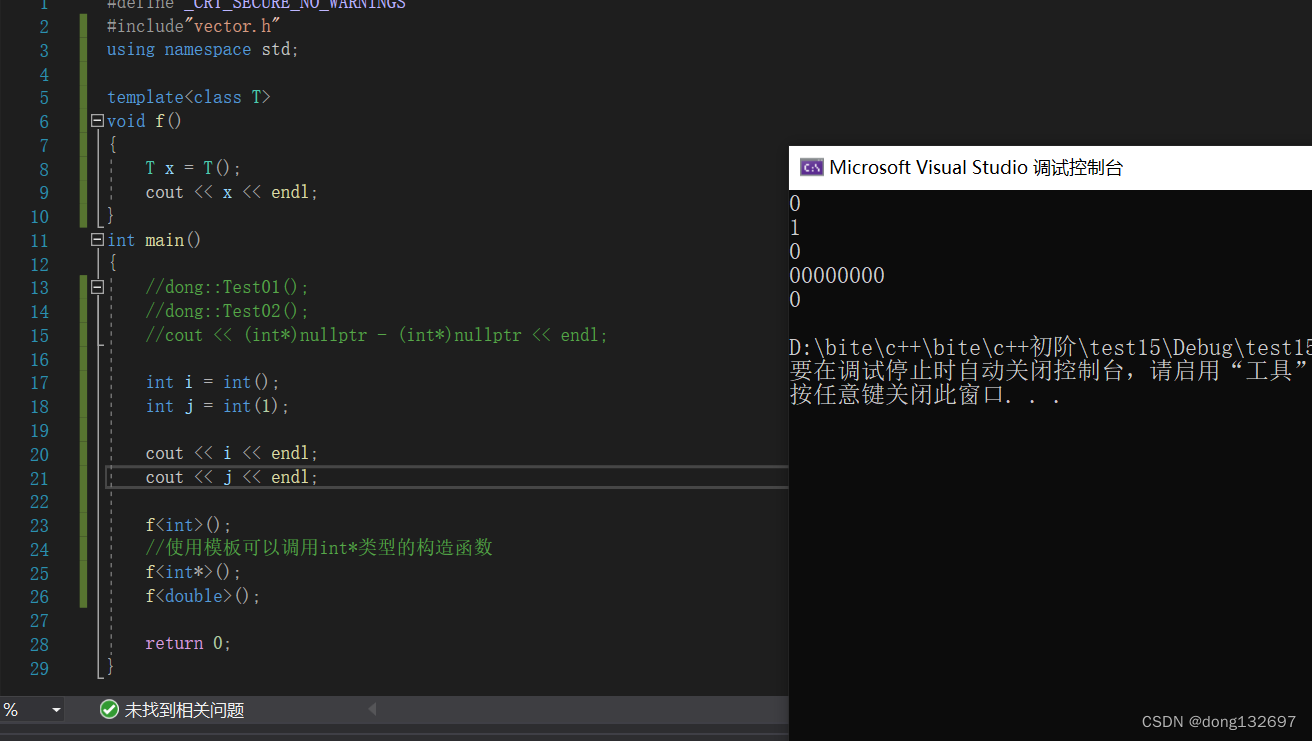The image size is (1312, 741).
Task: Click the D:\bite\c++ path line in console
Action: (x=1050, y=348)
